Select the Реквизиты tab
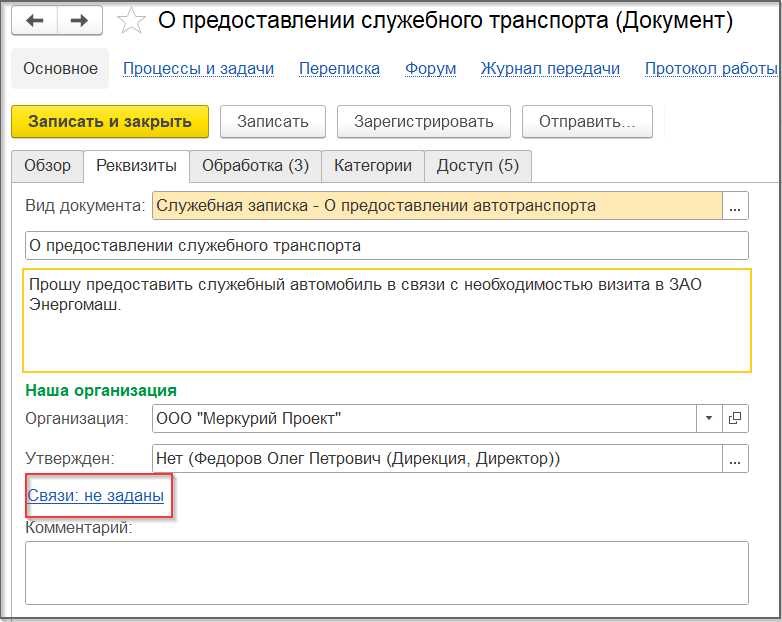The width and height of the screenshot is (782, 622). pos(136,165)
